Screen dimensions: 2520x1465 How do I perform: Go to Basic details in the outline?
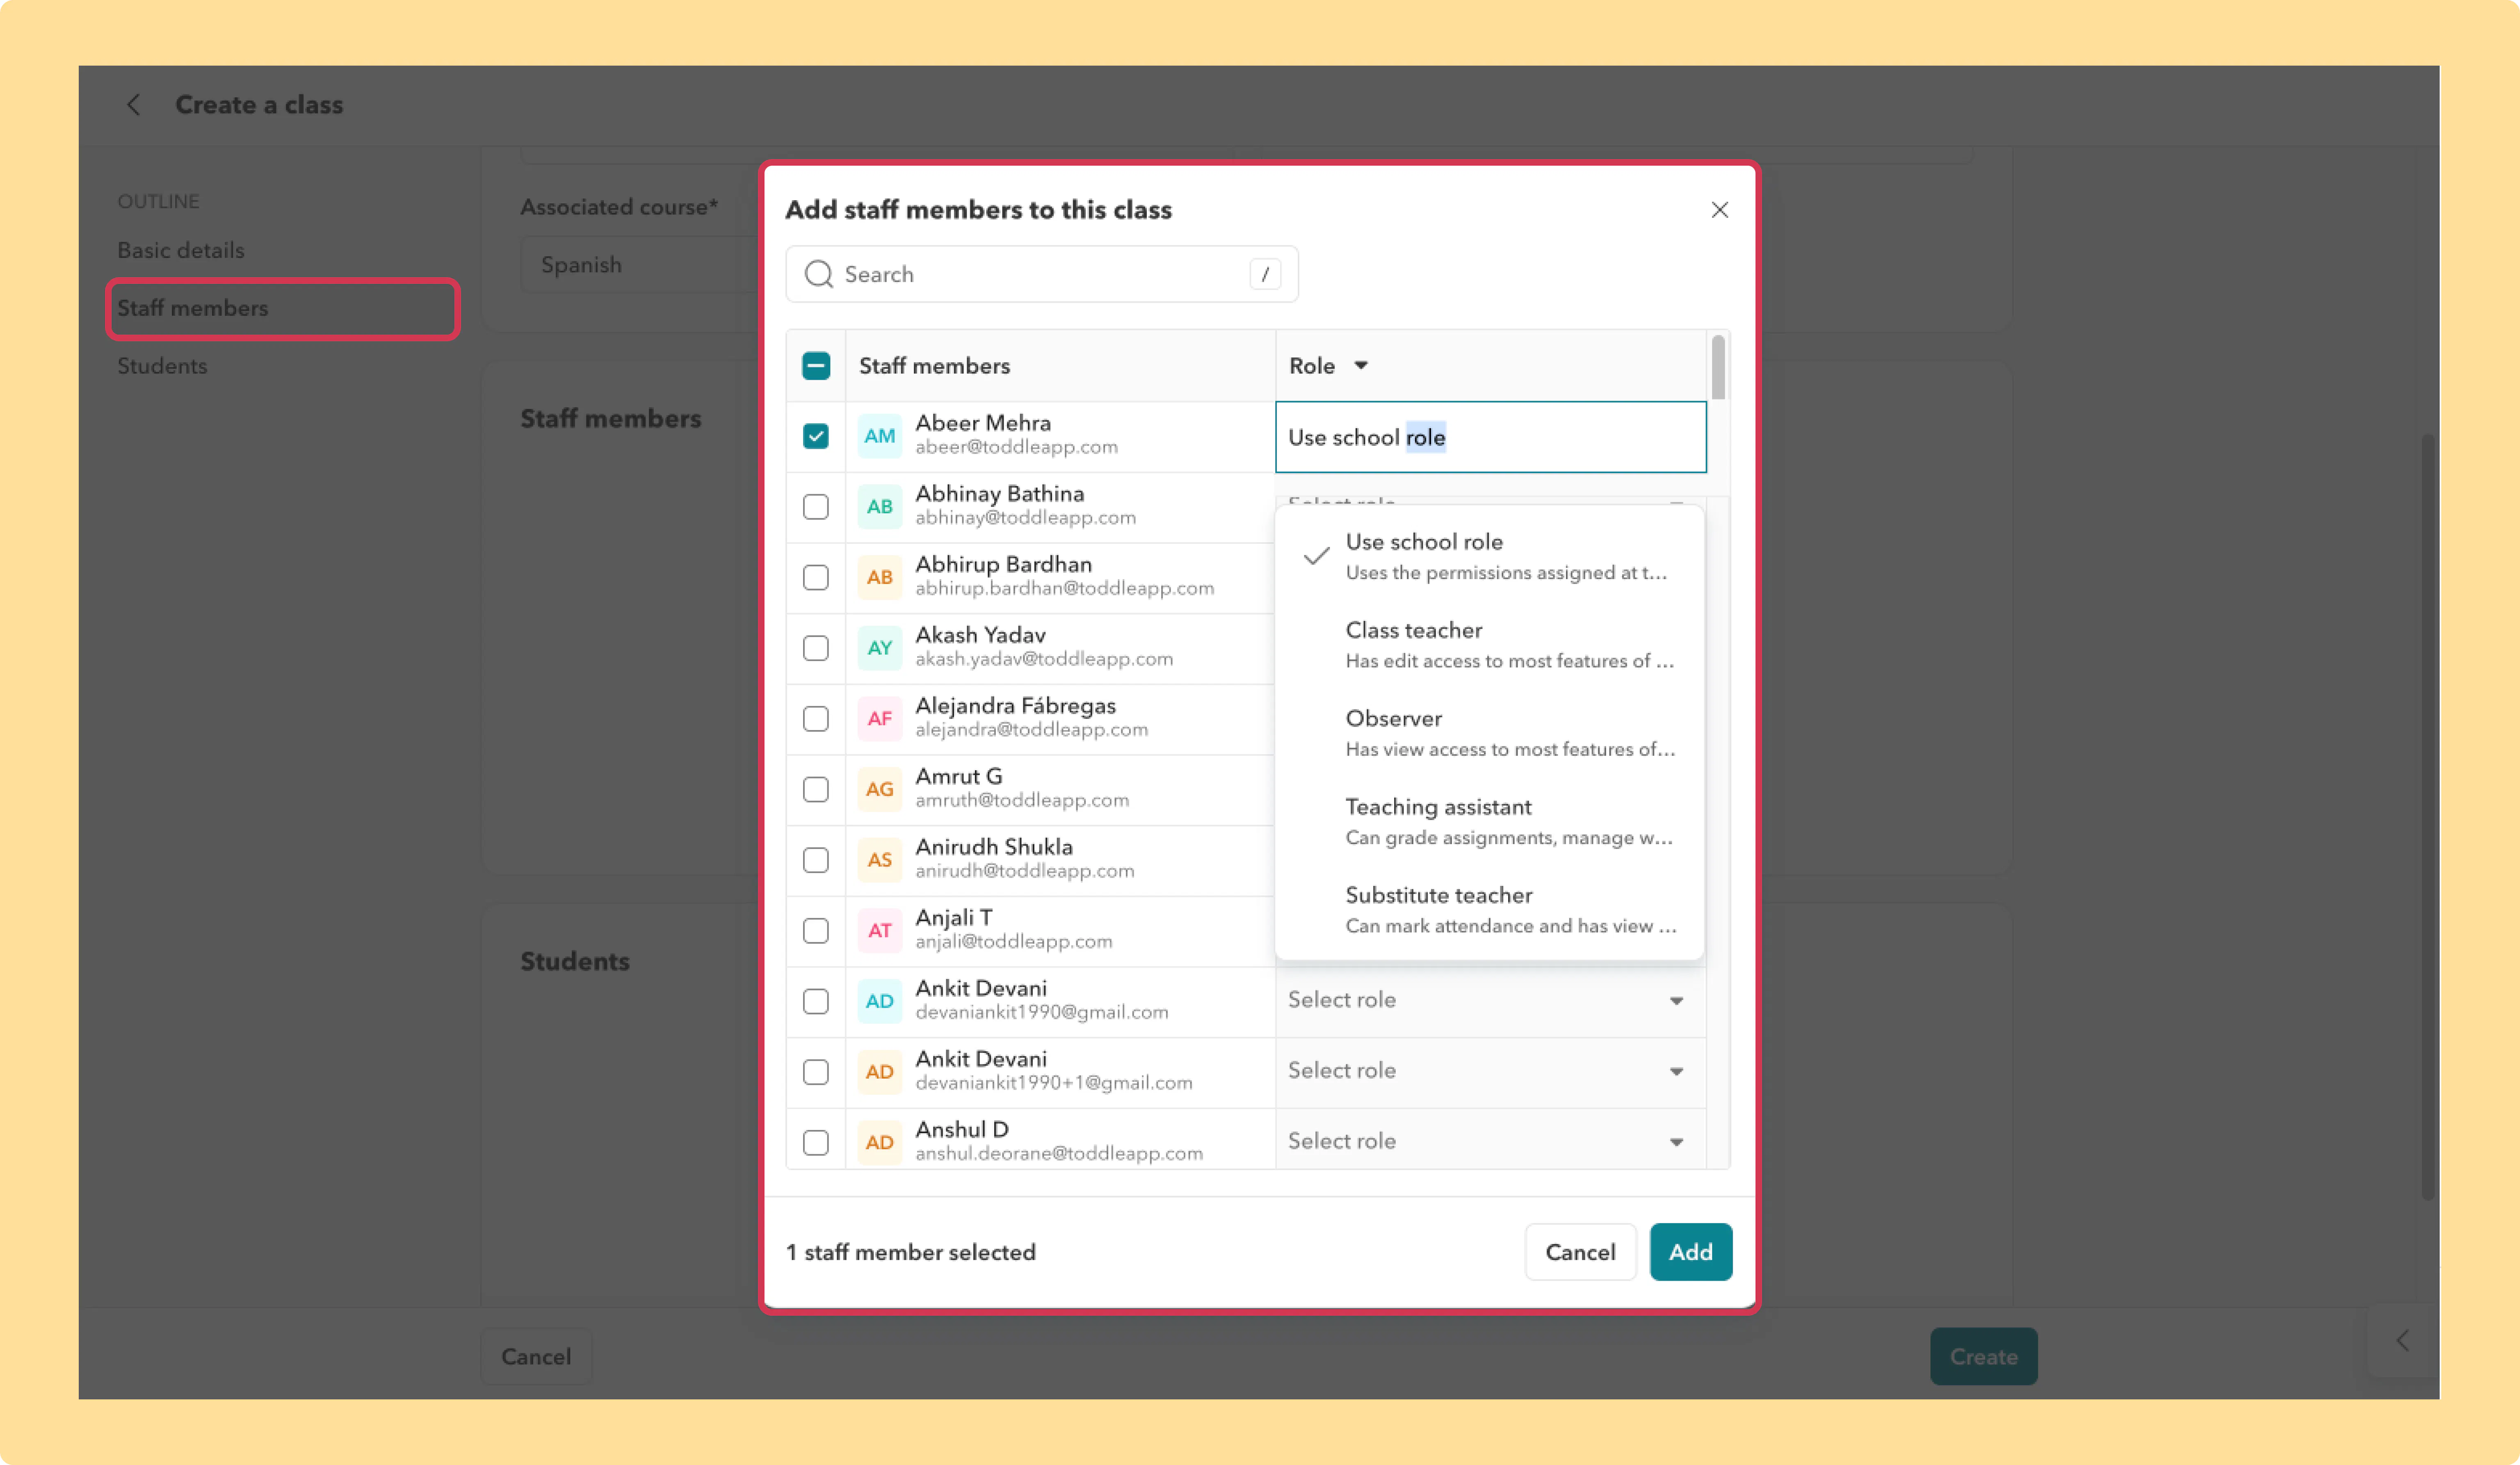[181, 250]
